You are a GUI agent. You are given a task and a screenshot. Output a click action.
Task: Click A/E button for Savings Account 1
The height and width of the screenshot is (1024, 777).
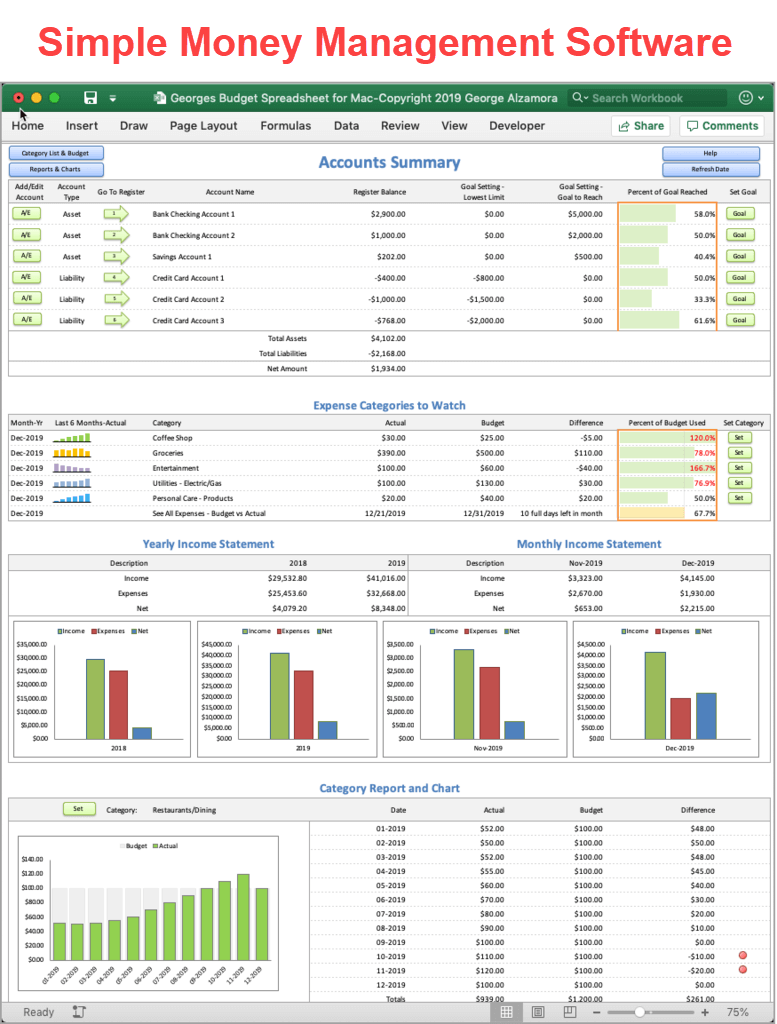[x=26, y=256]
